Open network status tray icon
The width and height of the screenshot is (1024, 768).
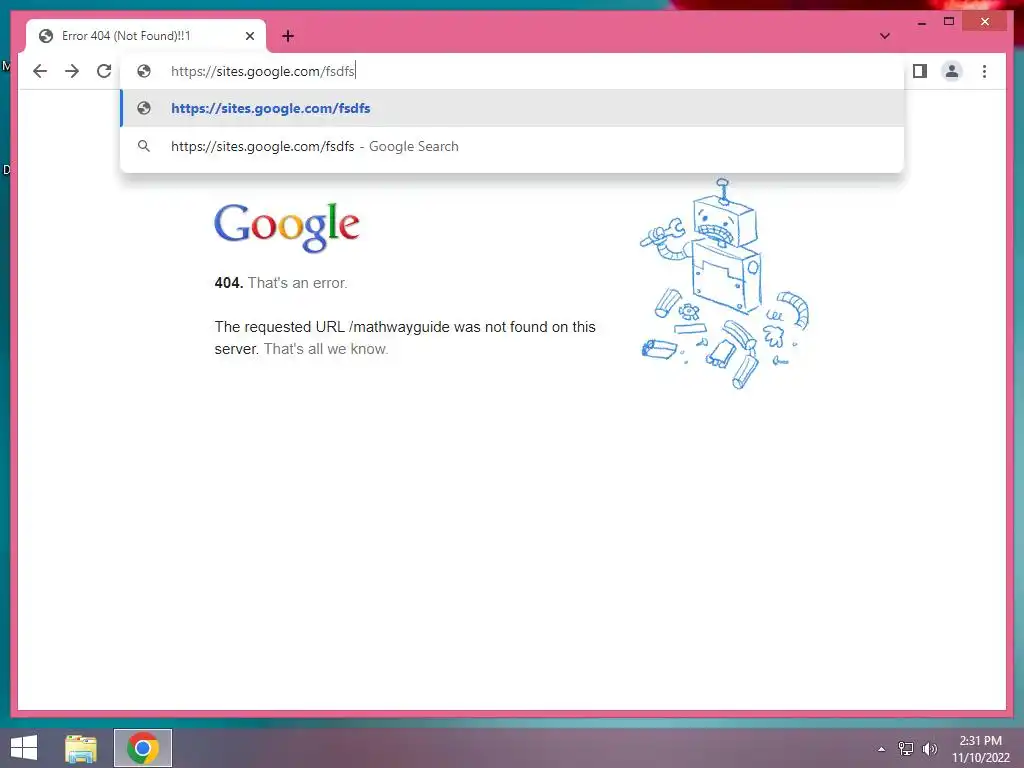[906, 749]
